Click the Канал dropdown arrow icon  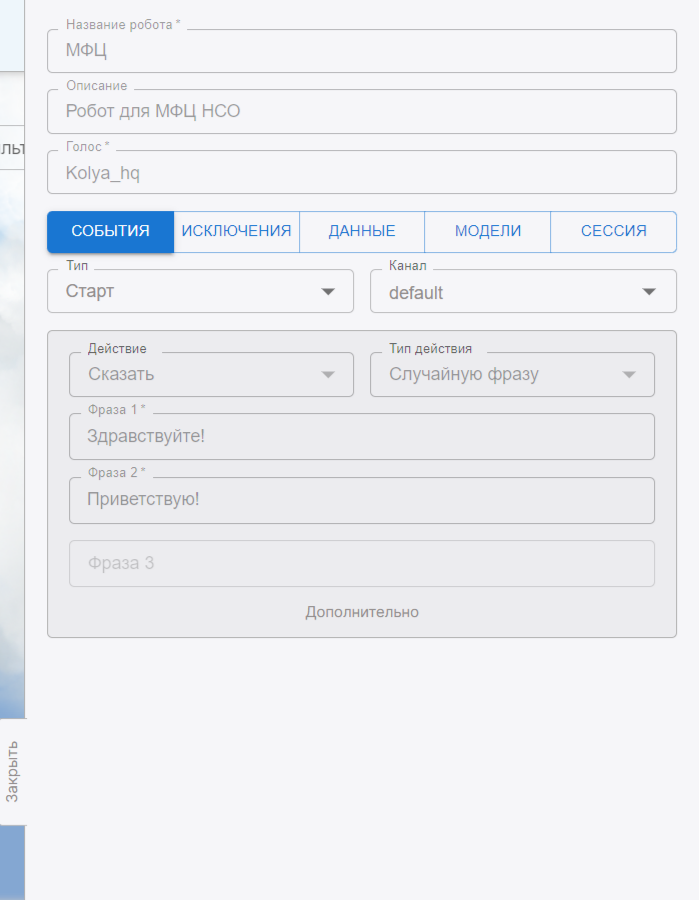650,292
